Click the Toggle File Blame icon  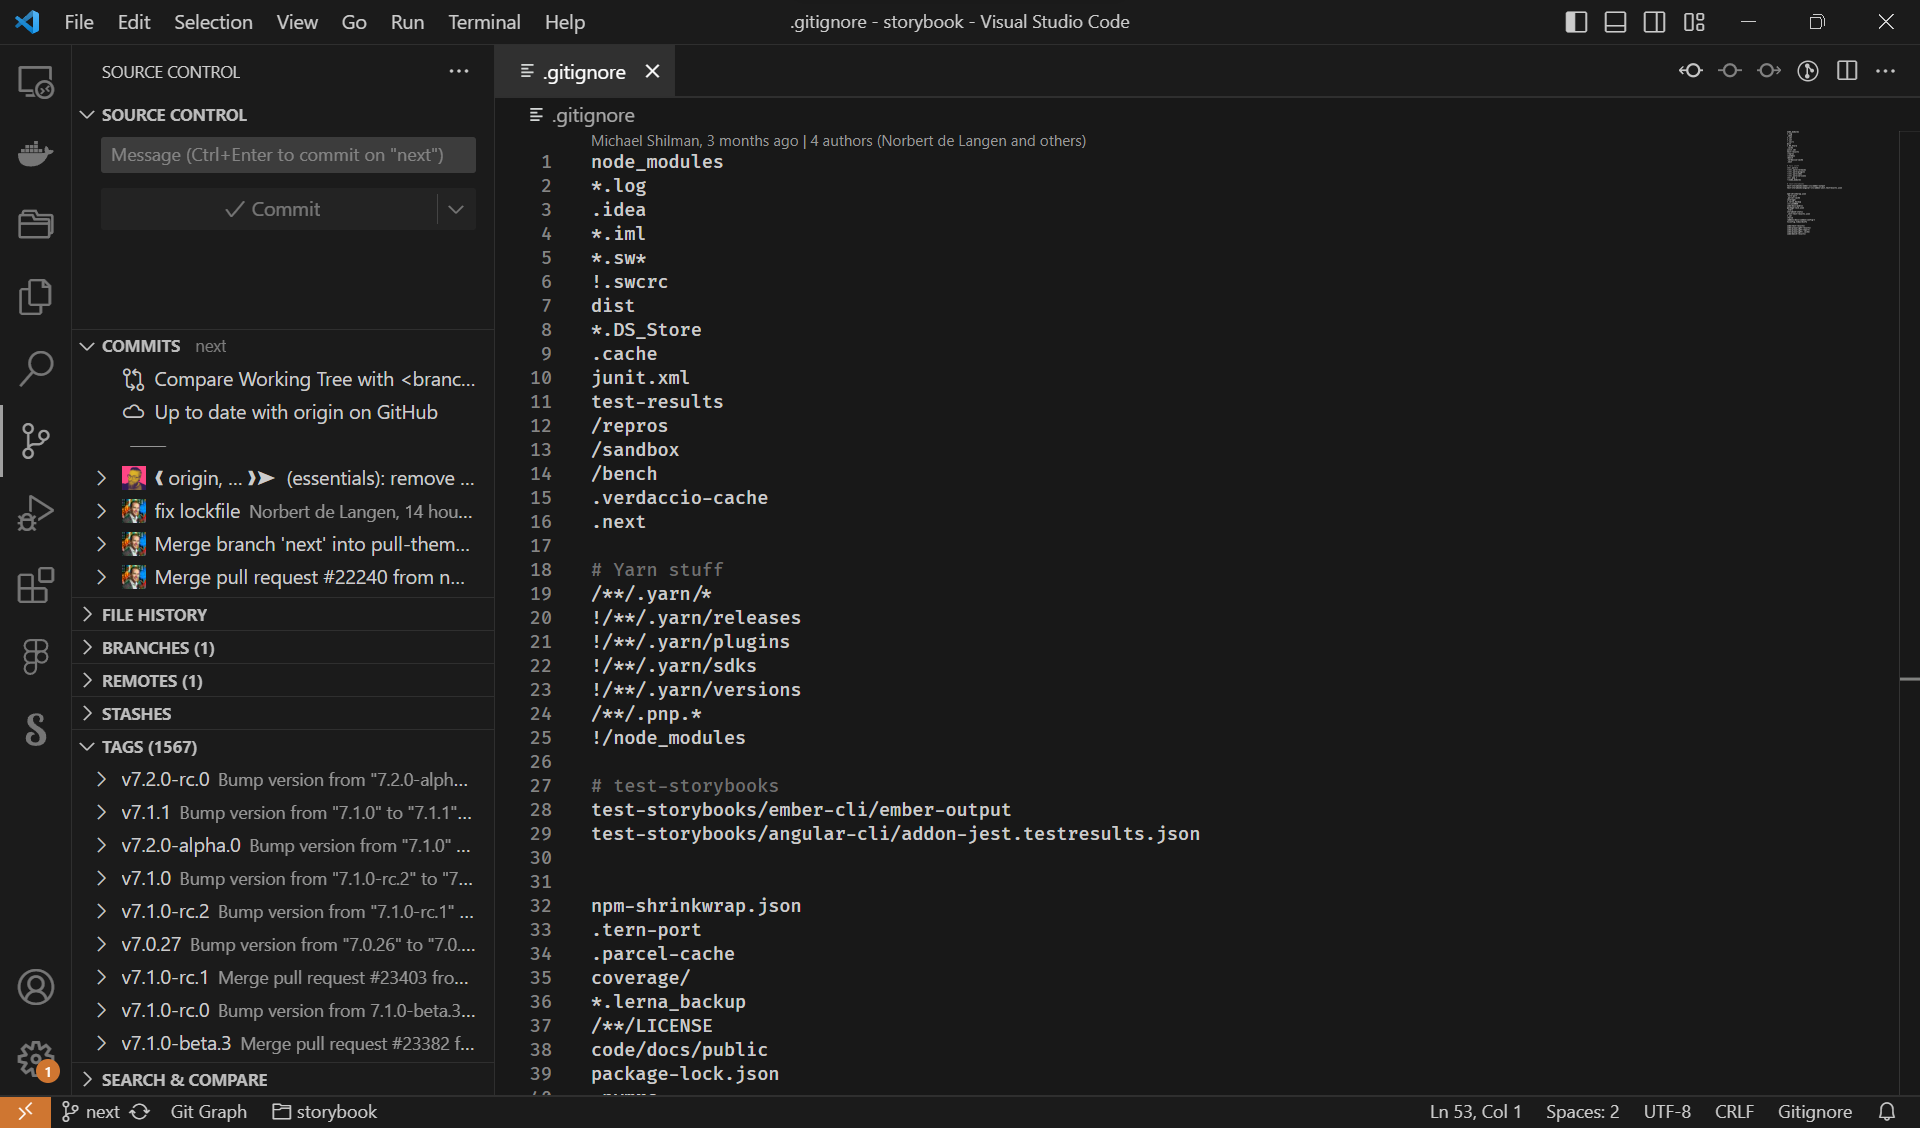[x=1808, y=71]
